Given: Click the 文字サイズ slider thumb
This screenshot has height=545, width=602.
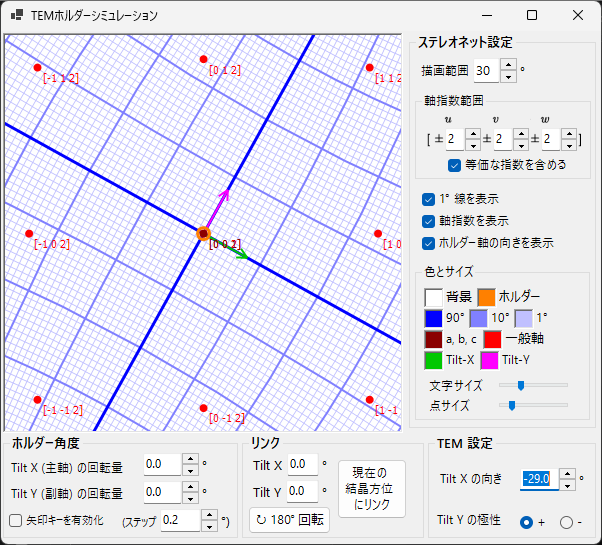Looking at the screenshot, I should coord(521,385).
